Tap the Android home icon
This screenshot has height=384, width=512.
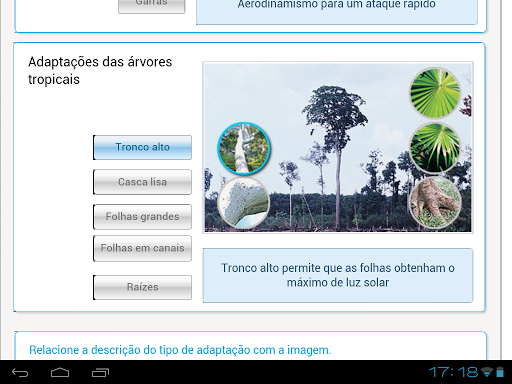[x=60, y=373]
